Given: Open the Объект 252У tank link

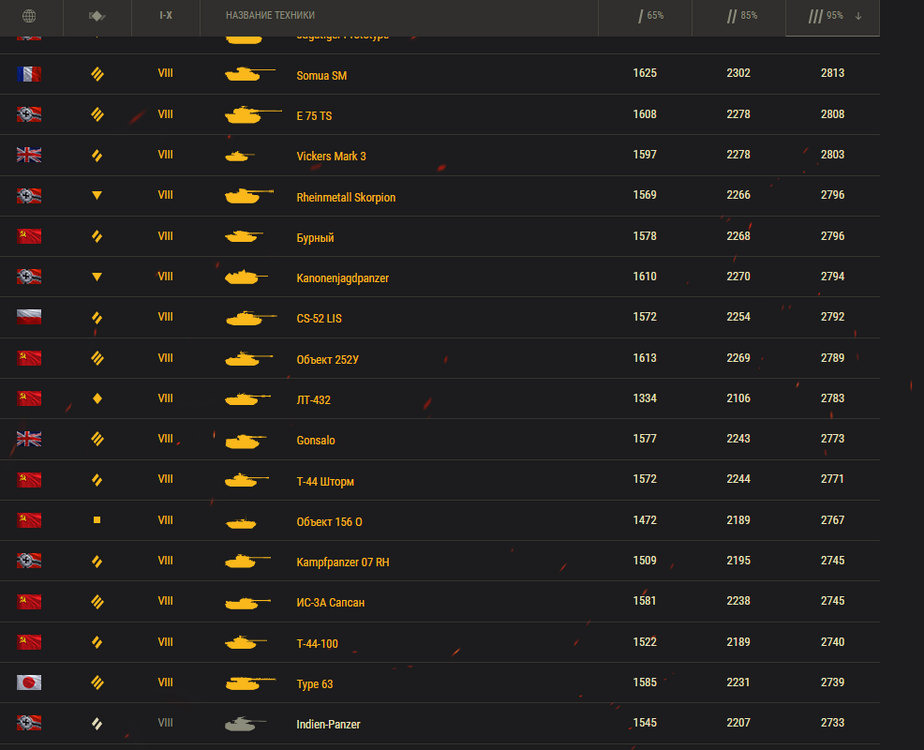Looking at the screenshot, I should [328, 359].
